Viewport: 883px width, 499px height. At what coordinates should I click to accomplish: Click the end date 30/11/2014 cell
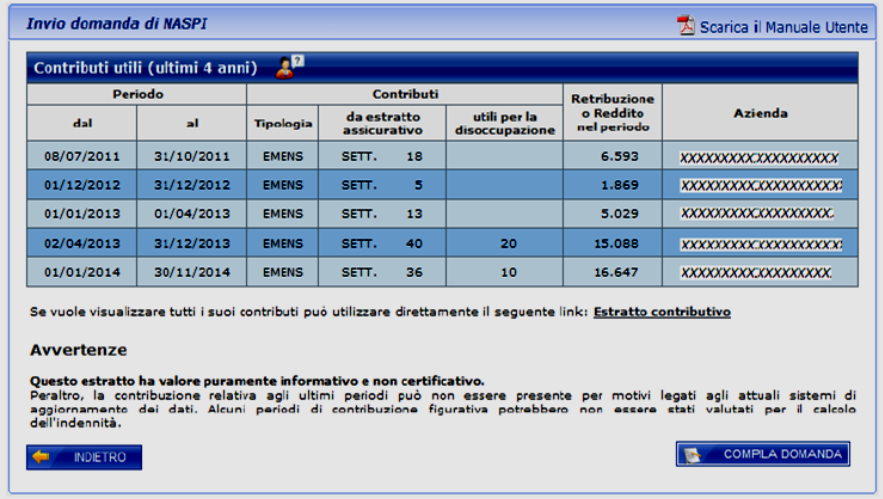pos(191,272)
